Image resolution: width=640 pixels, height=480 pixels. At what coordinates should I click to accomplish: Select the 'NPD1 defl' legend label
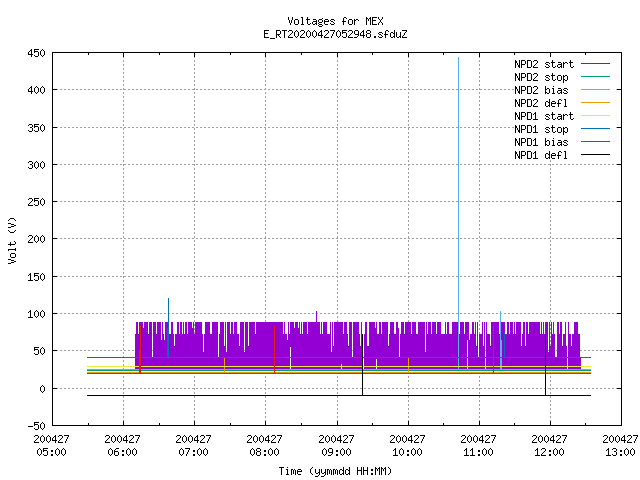pos(541,155)
